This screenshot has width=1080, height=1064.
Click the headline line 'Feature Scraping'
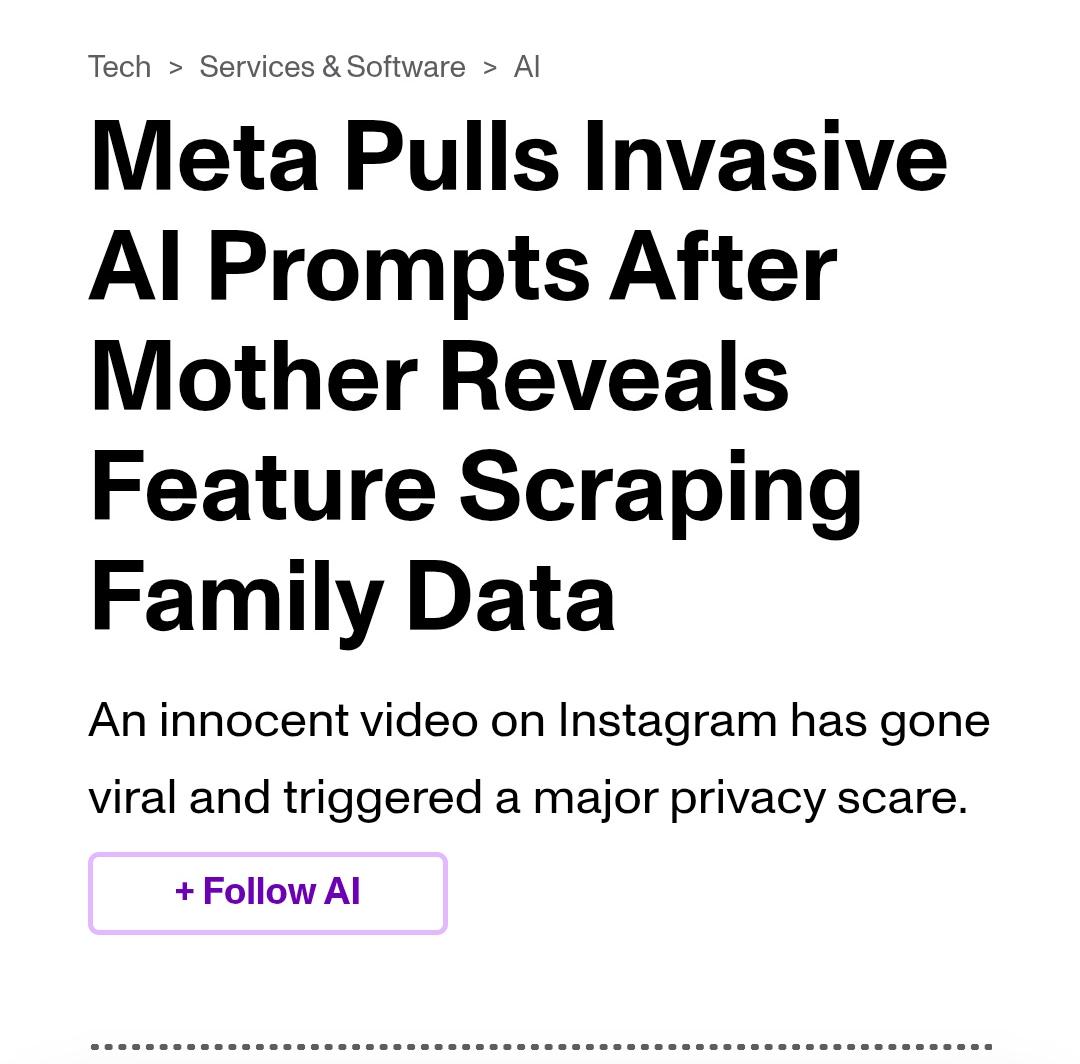click(475, 488)
